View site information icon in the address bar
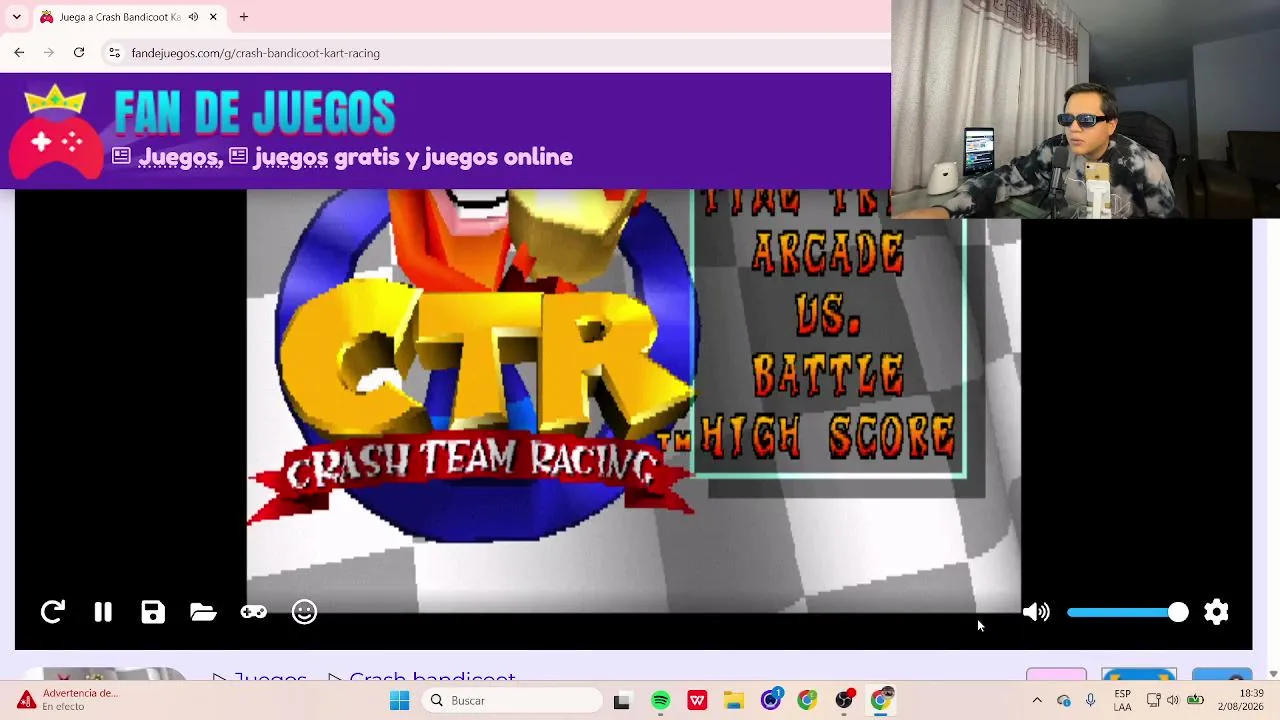Image resolution: width=1280 pixels, height=720 pixels. [114, 53]
